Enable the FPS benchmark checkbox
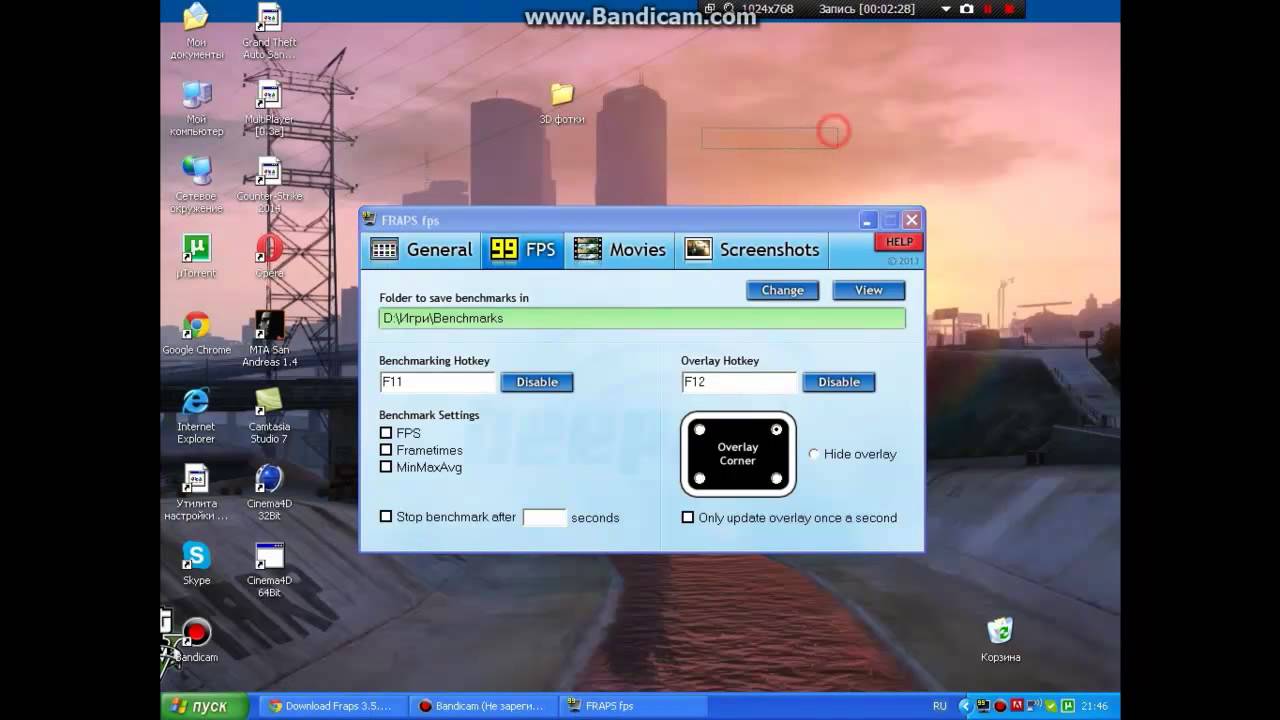 pos(386,433)
